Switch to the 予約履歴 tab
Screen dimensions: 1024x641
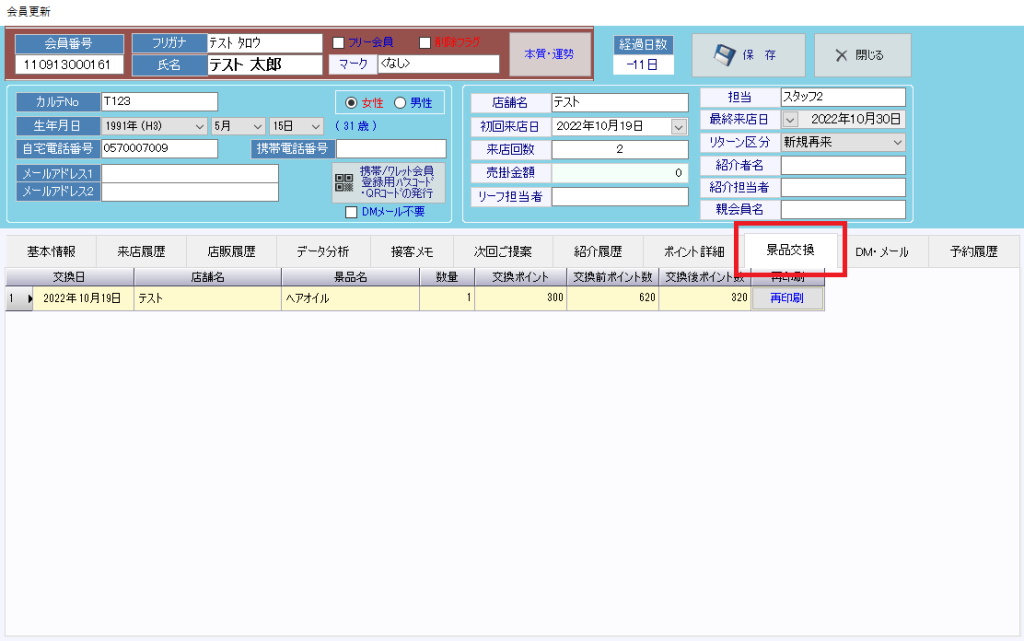(973, 252)
